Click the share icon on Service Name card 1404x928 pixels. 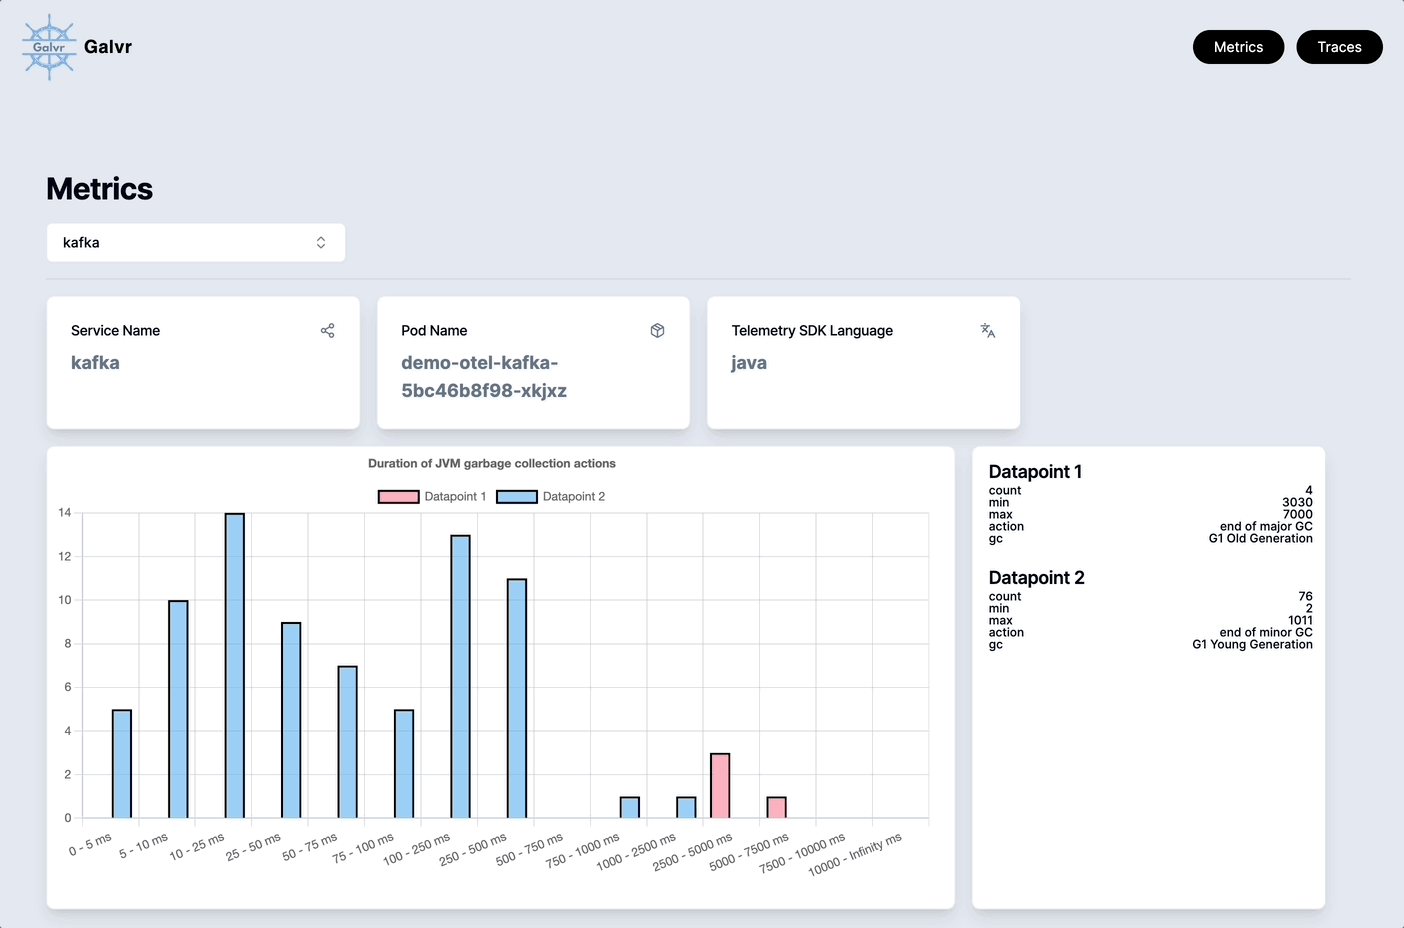coord(327,331)
